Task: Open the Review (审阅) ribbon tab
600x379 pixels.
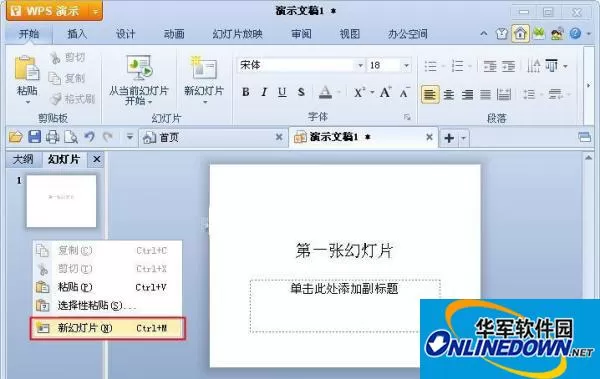Action: tap(301, 34)
